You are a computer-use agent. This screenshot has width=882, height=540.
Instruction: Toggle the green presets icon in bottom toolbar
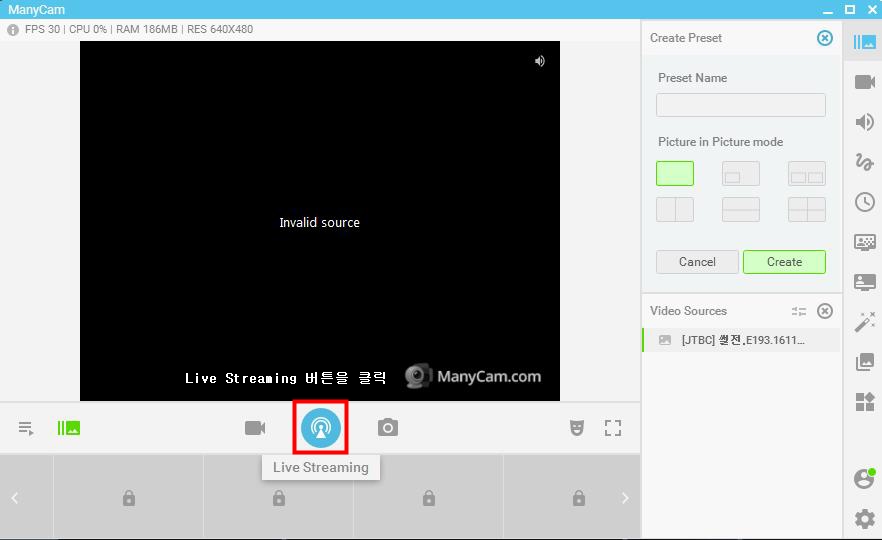[x=69, y=428]
